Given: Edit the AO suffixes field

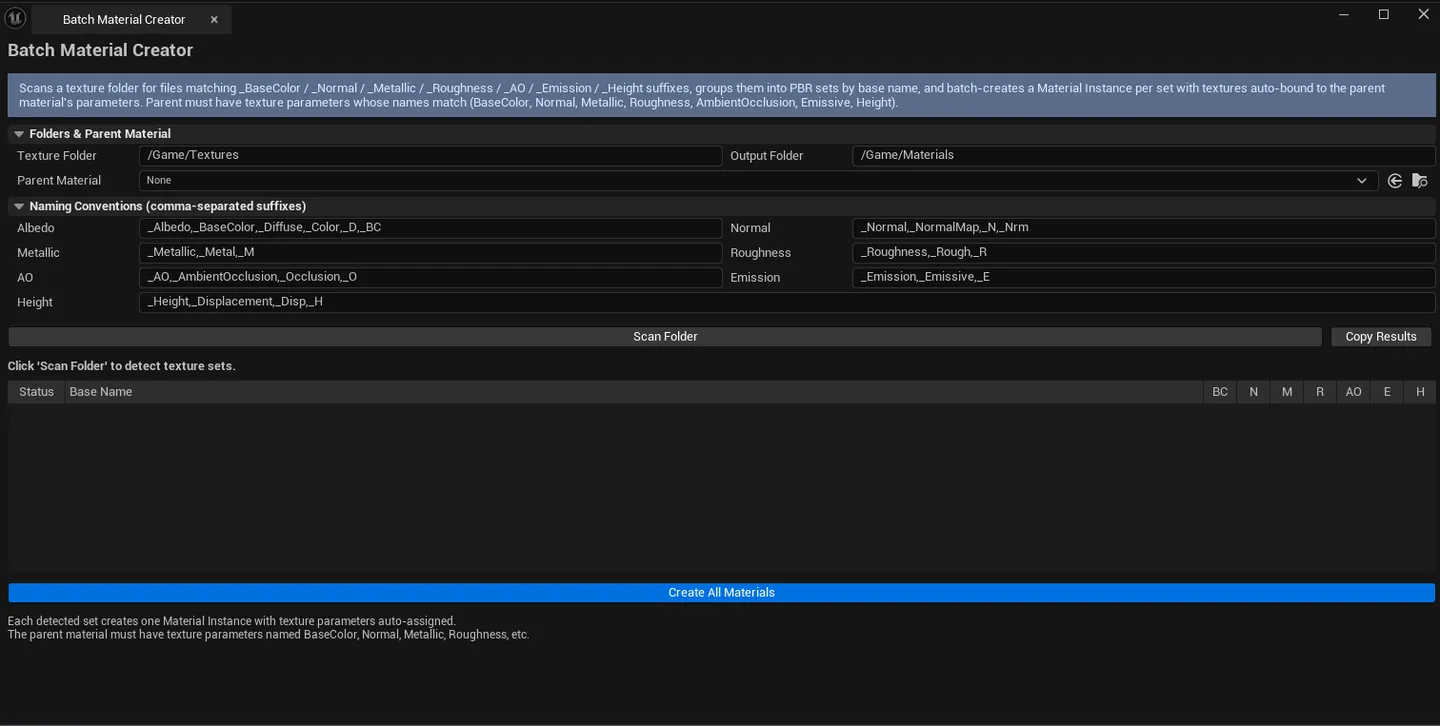Looking at the screenshot, I should coord(430,277).
